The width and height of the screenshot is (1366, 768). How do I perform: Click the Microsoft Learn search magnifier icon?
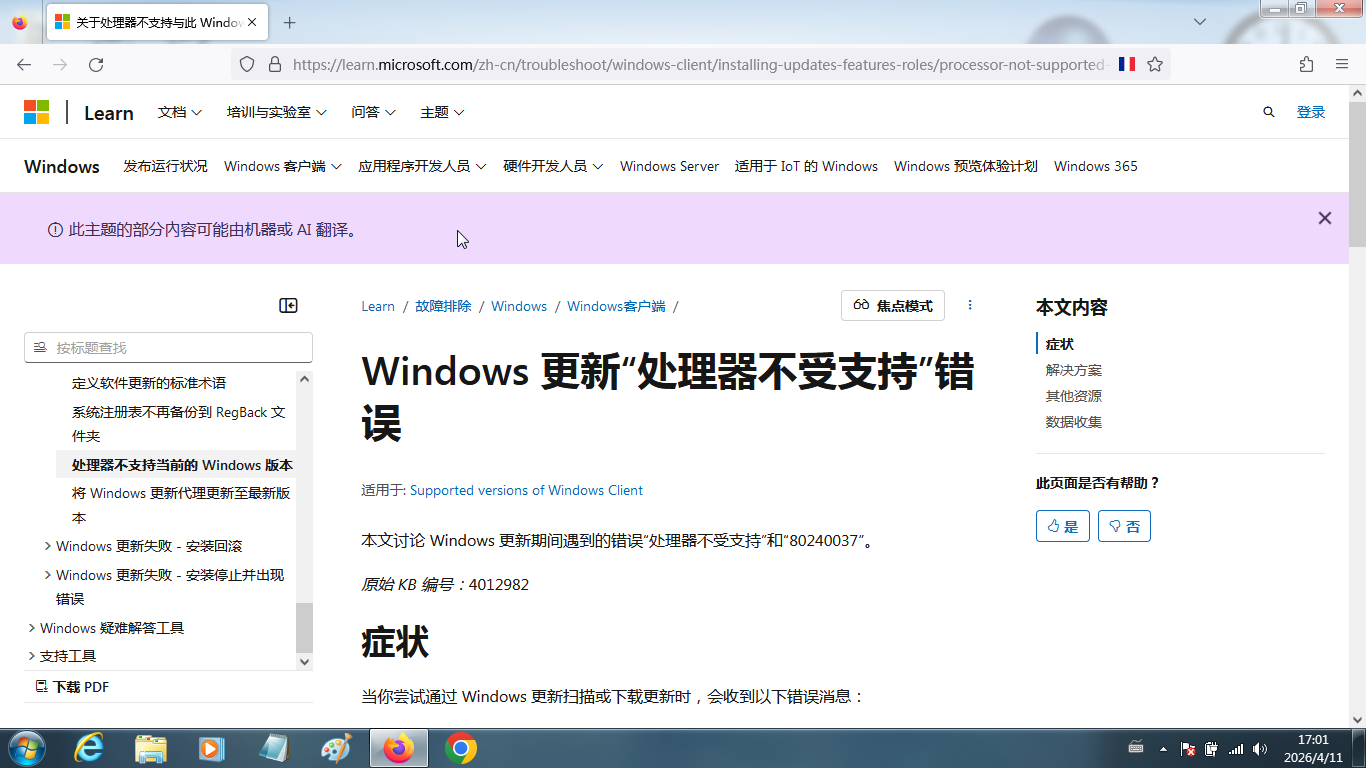click(1269, 113)
